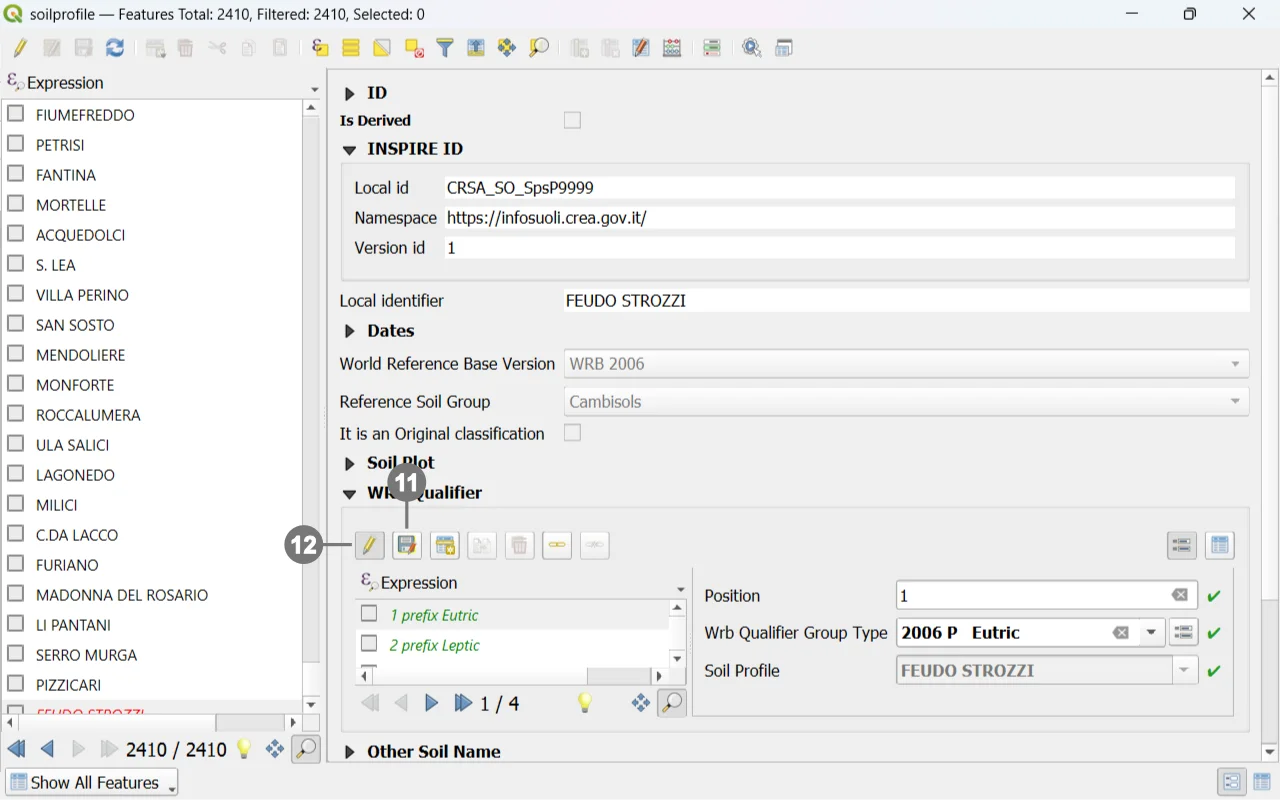Open the field calculator in toolbar

[672, 48]
